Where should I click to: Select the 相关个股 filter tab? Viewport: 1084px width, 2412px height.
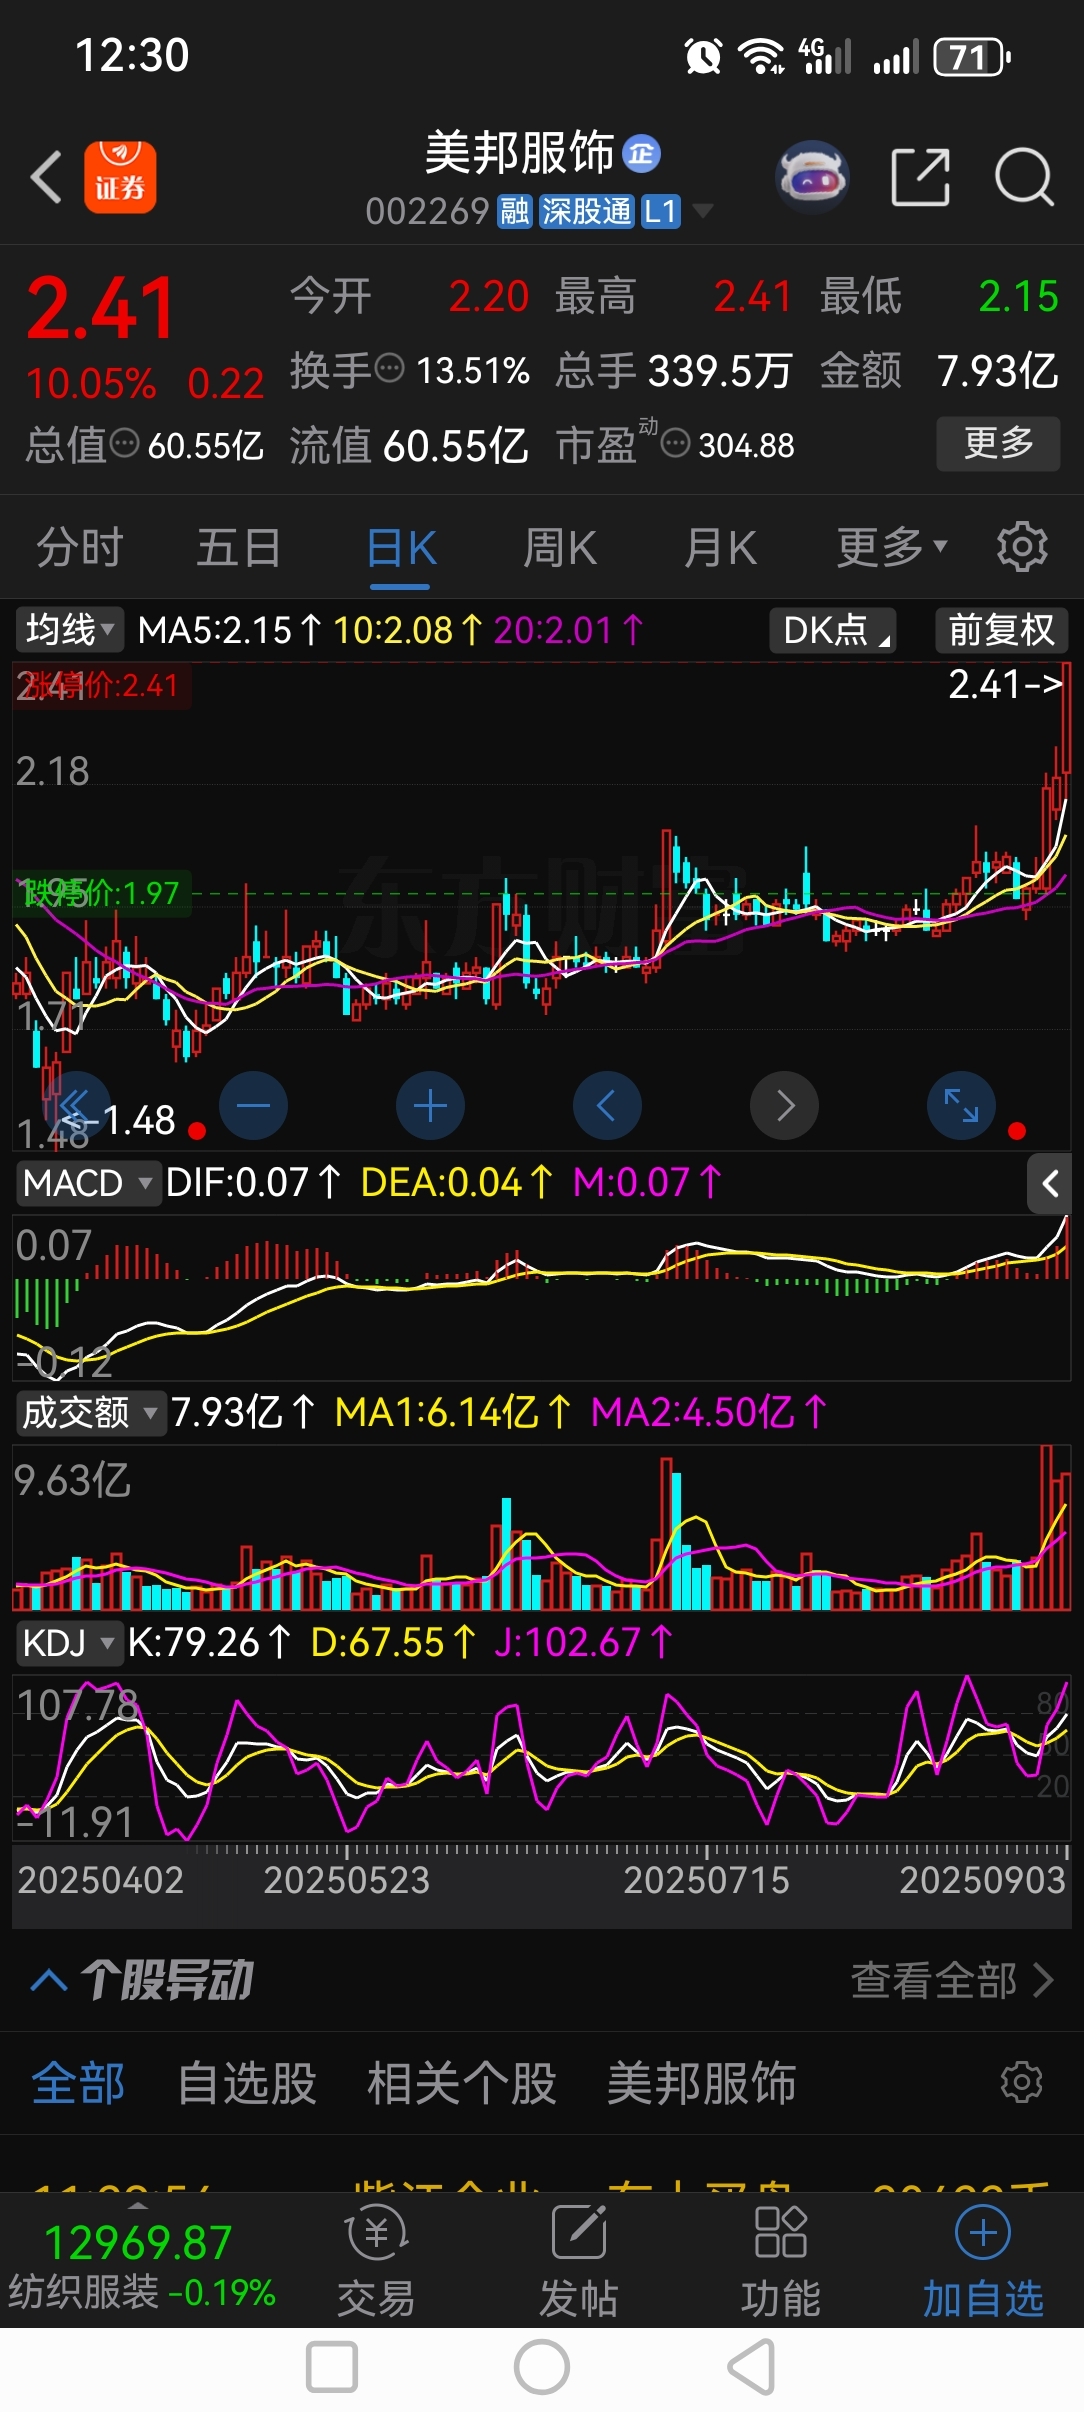point(461,2083)
